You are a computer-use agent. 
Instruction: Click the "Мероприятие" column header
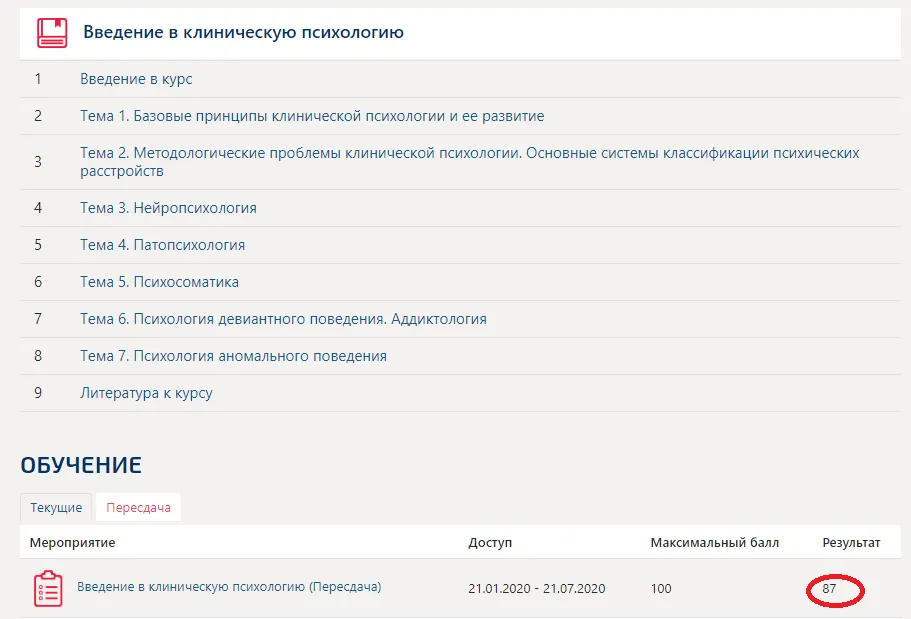[x=72, y=542]
